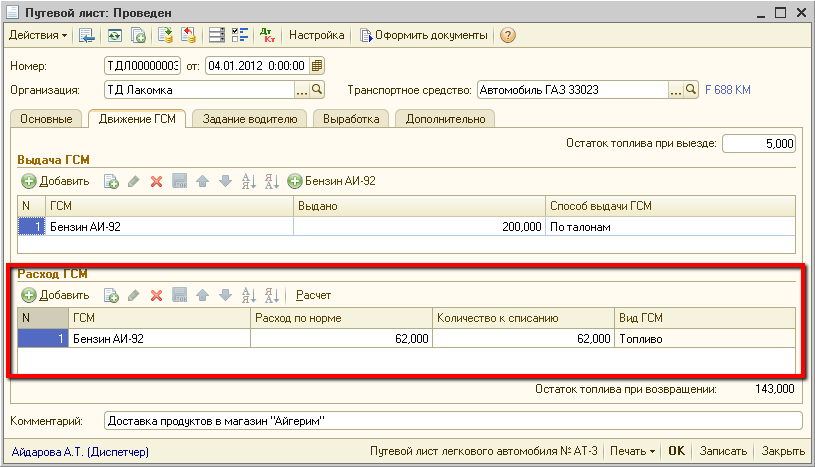Switch to the Основные tab

pos(45,119)
